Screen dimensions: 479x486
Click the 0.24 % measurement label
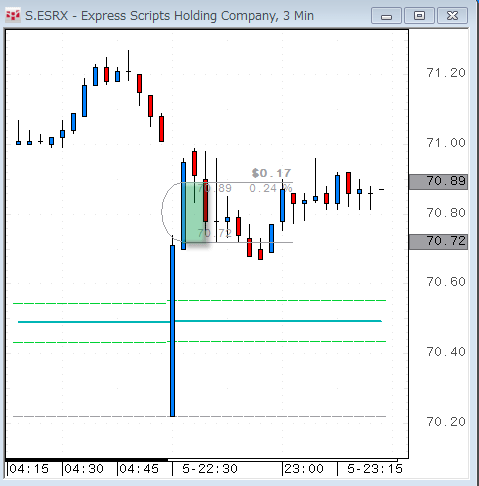coord(270,188)
